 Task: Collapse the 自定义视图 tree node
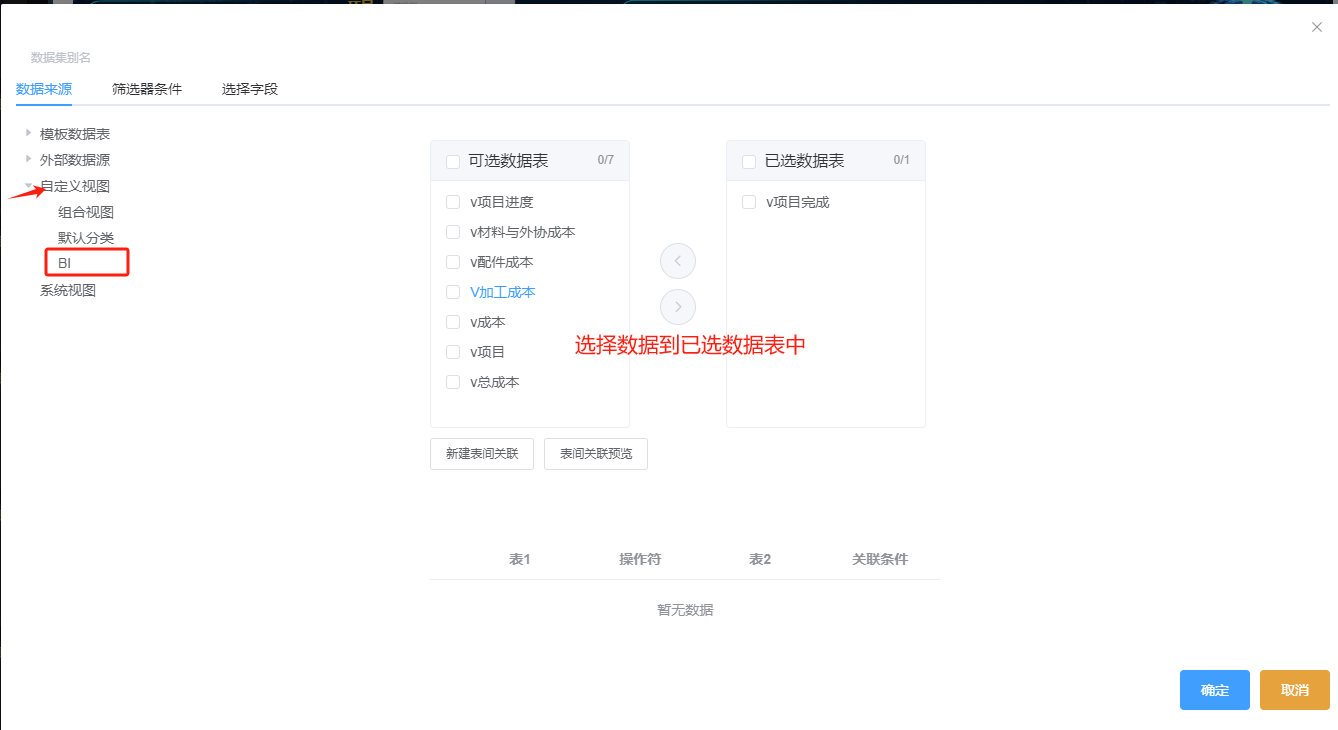(28, 186)
